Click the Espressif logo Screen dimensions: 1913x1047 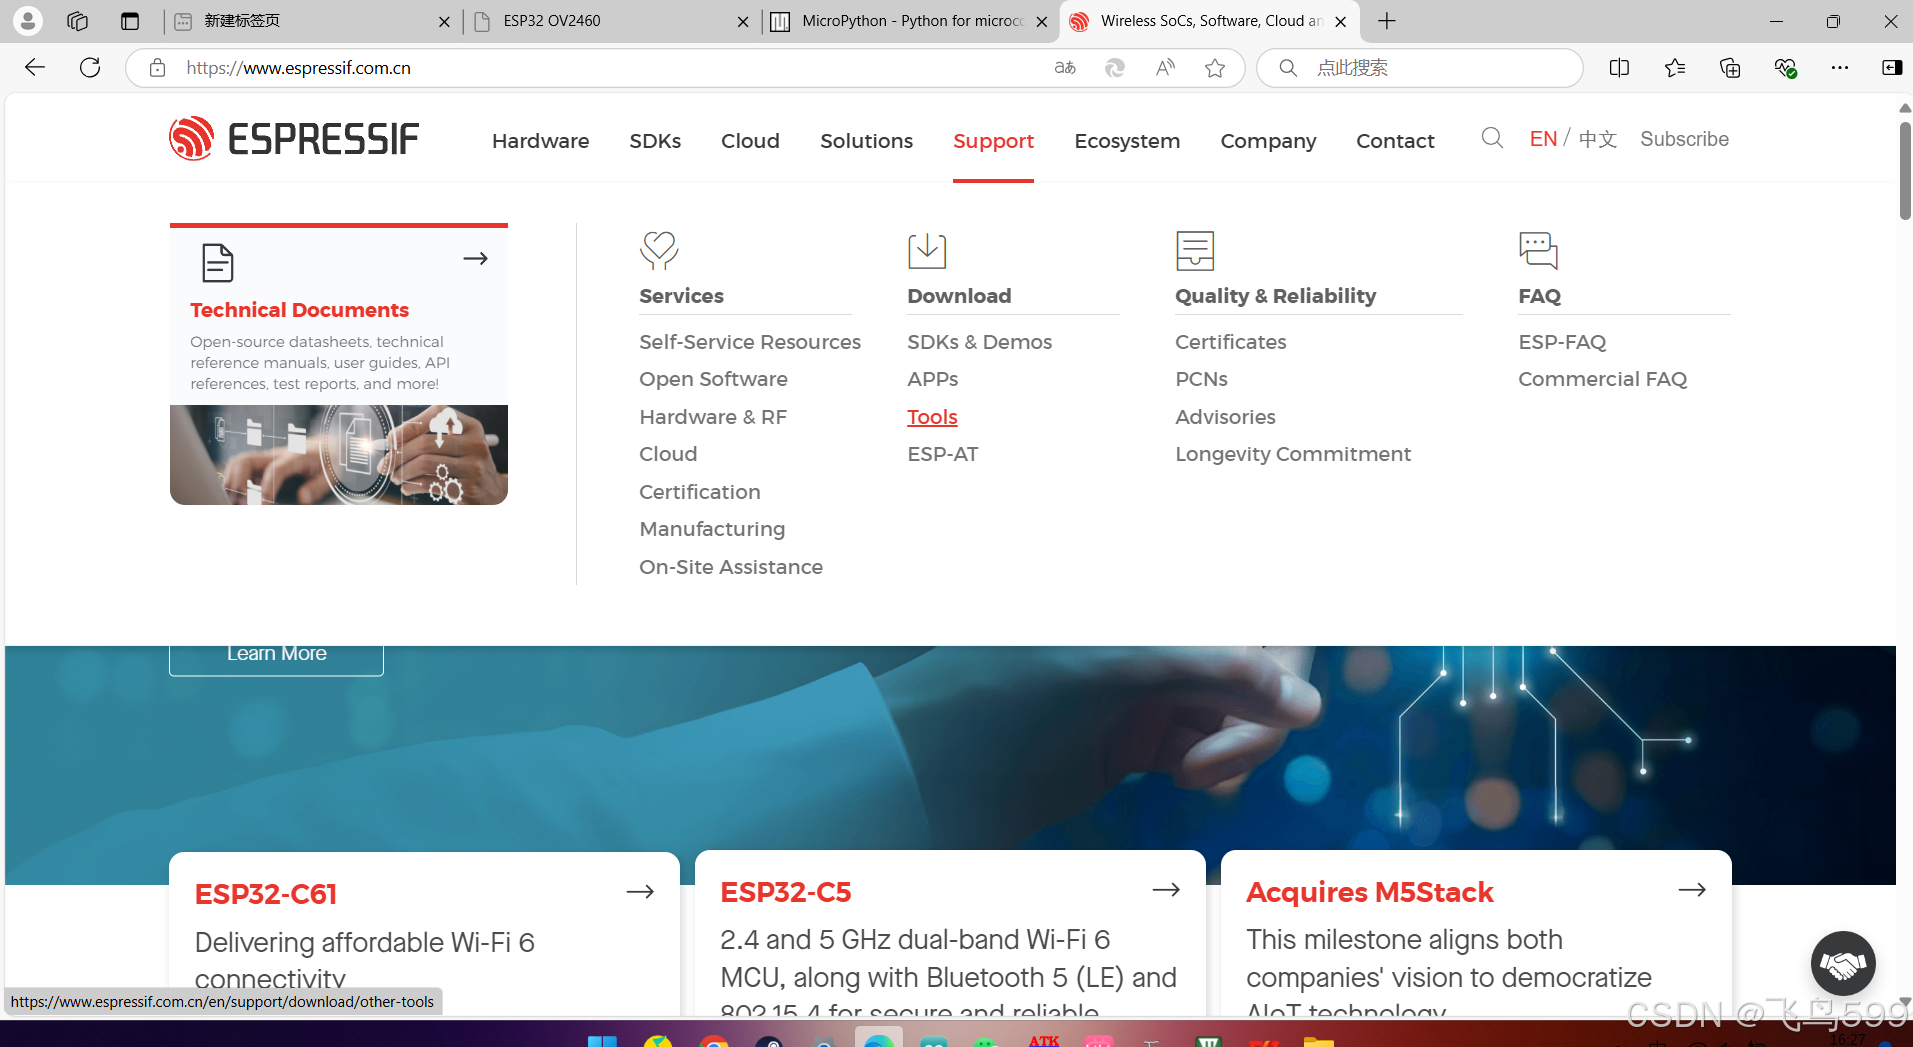point(293,139)
